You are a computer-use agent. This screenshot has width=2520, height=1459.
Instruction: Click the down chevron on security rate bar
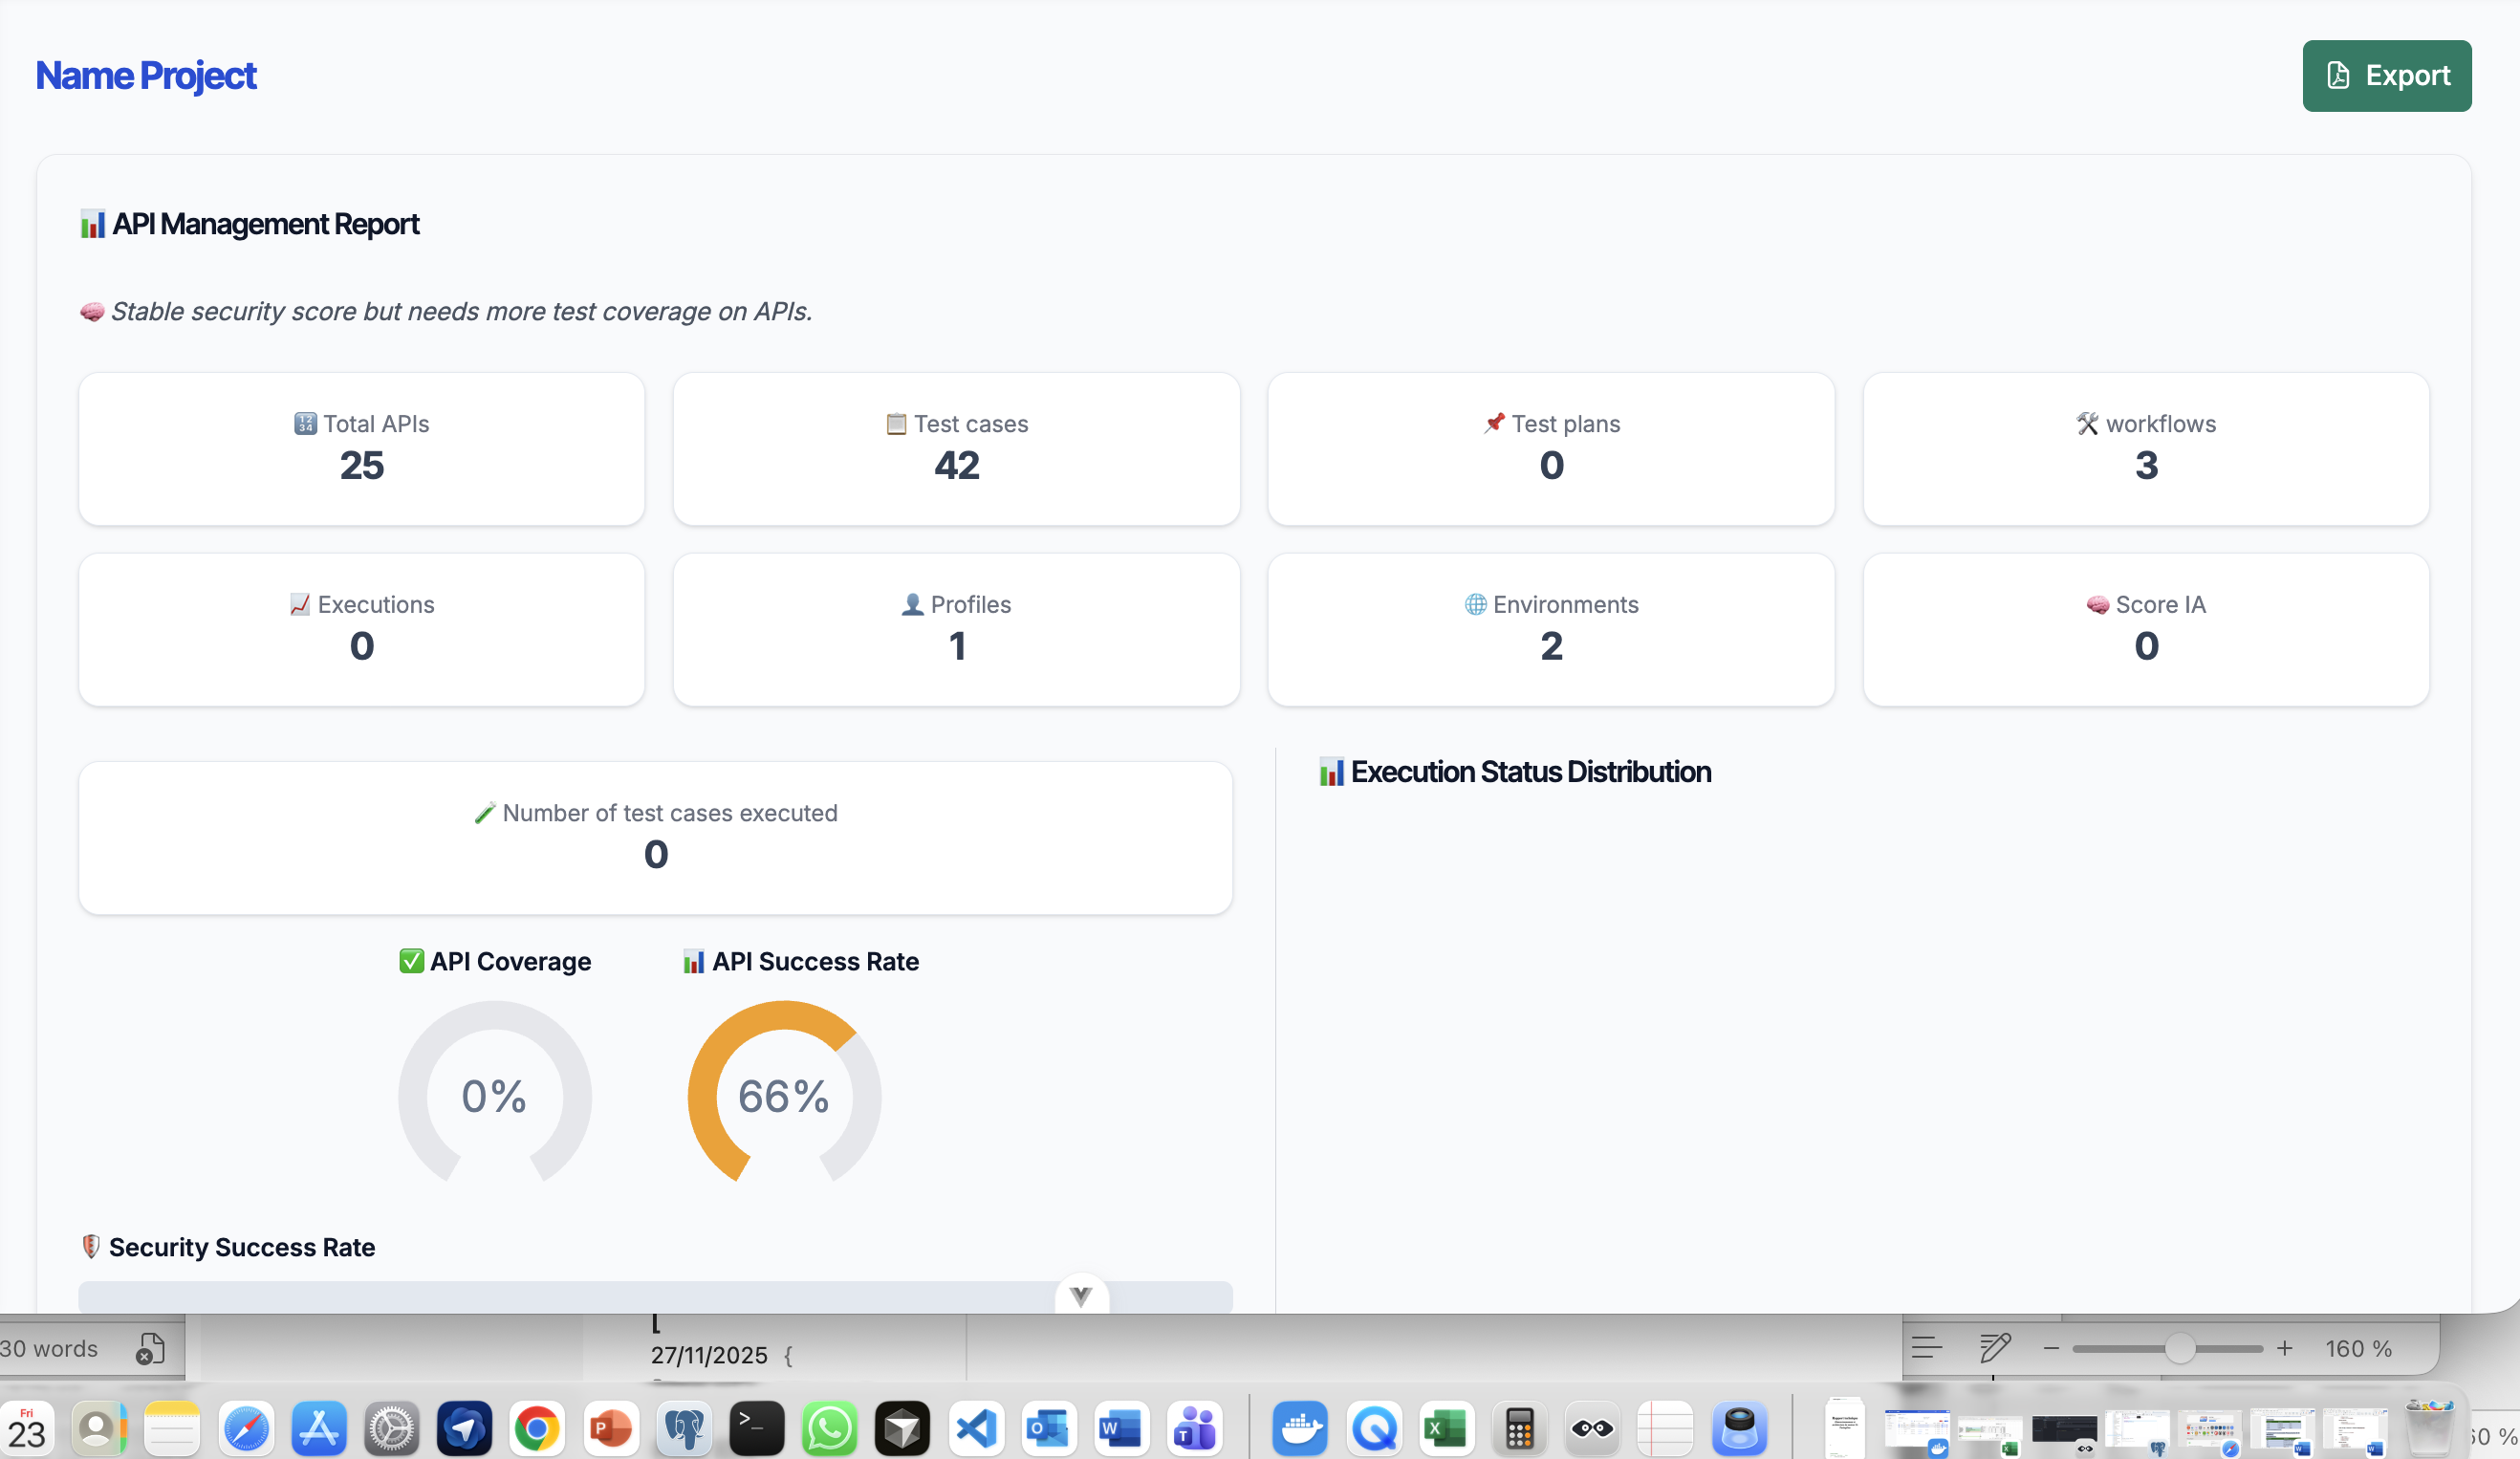[1081, 1296]
